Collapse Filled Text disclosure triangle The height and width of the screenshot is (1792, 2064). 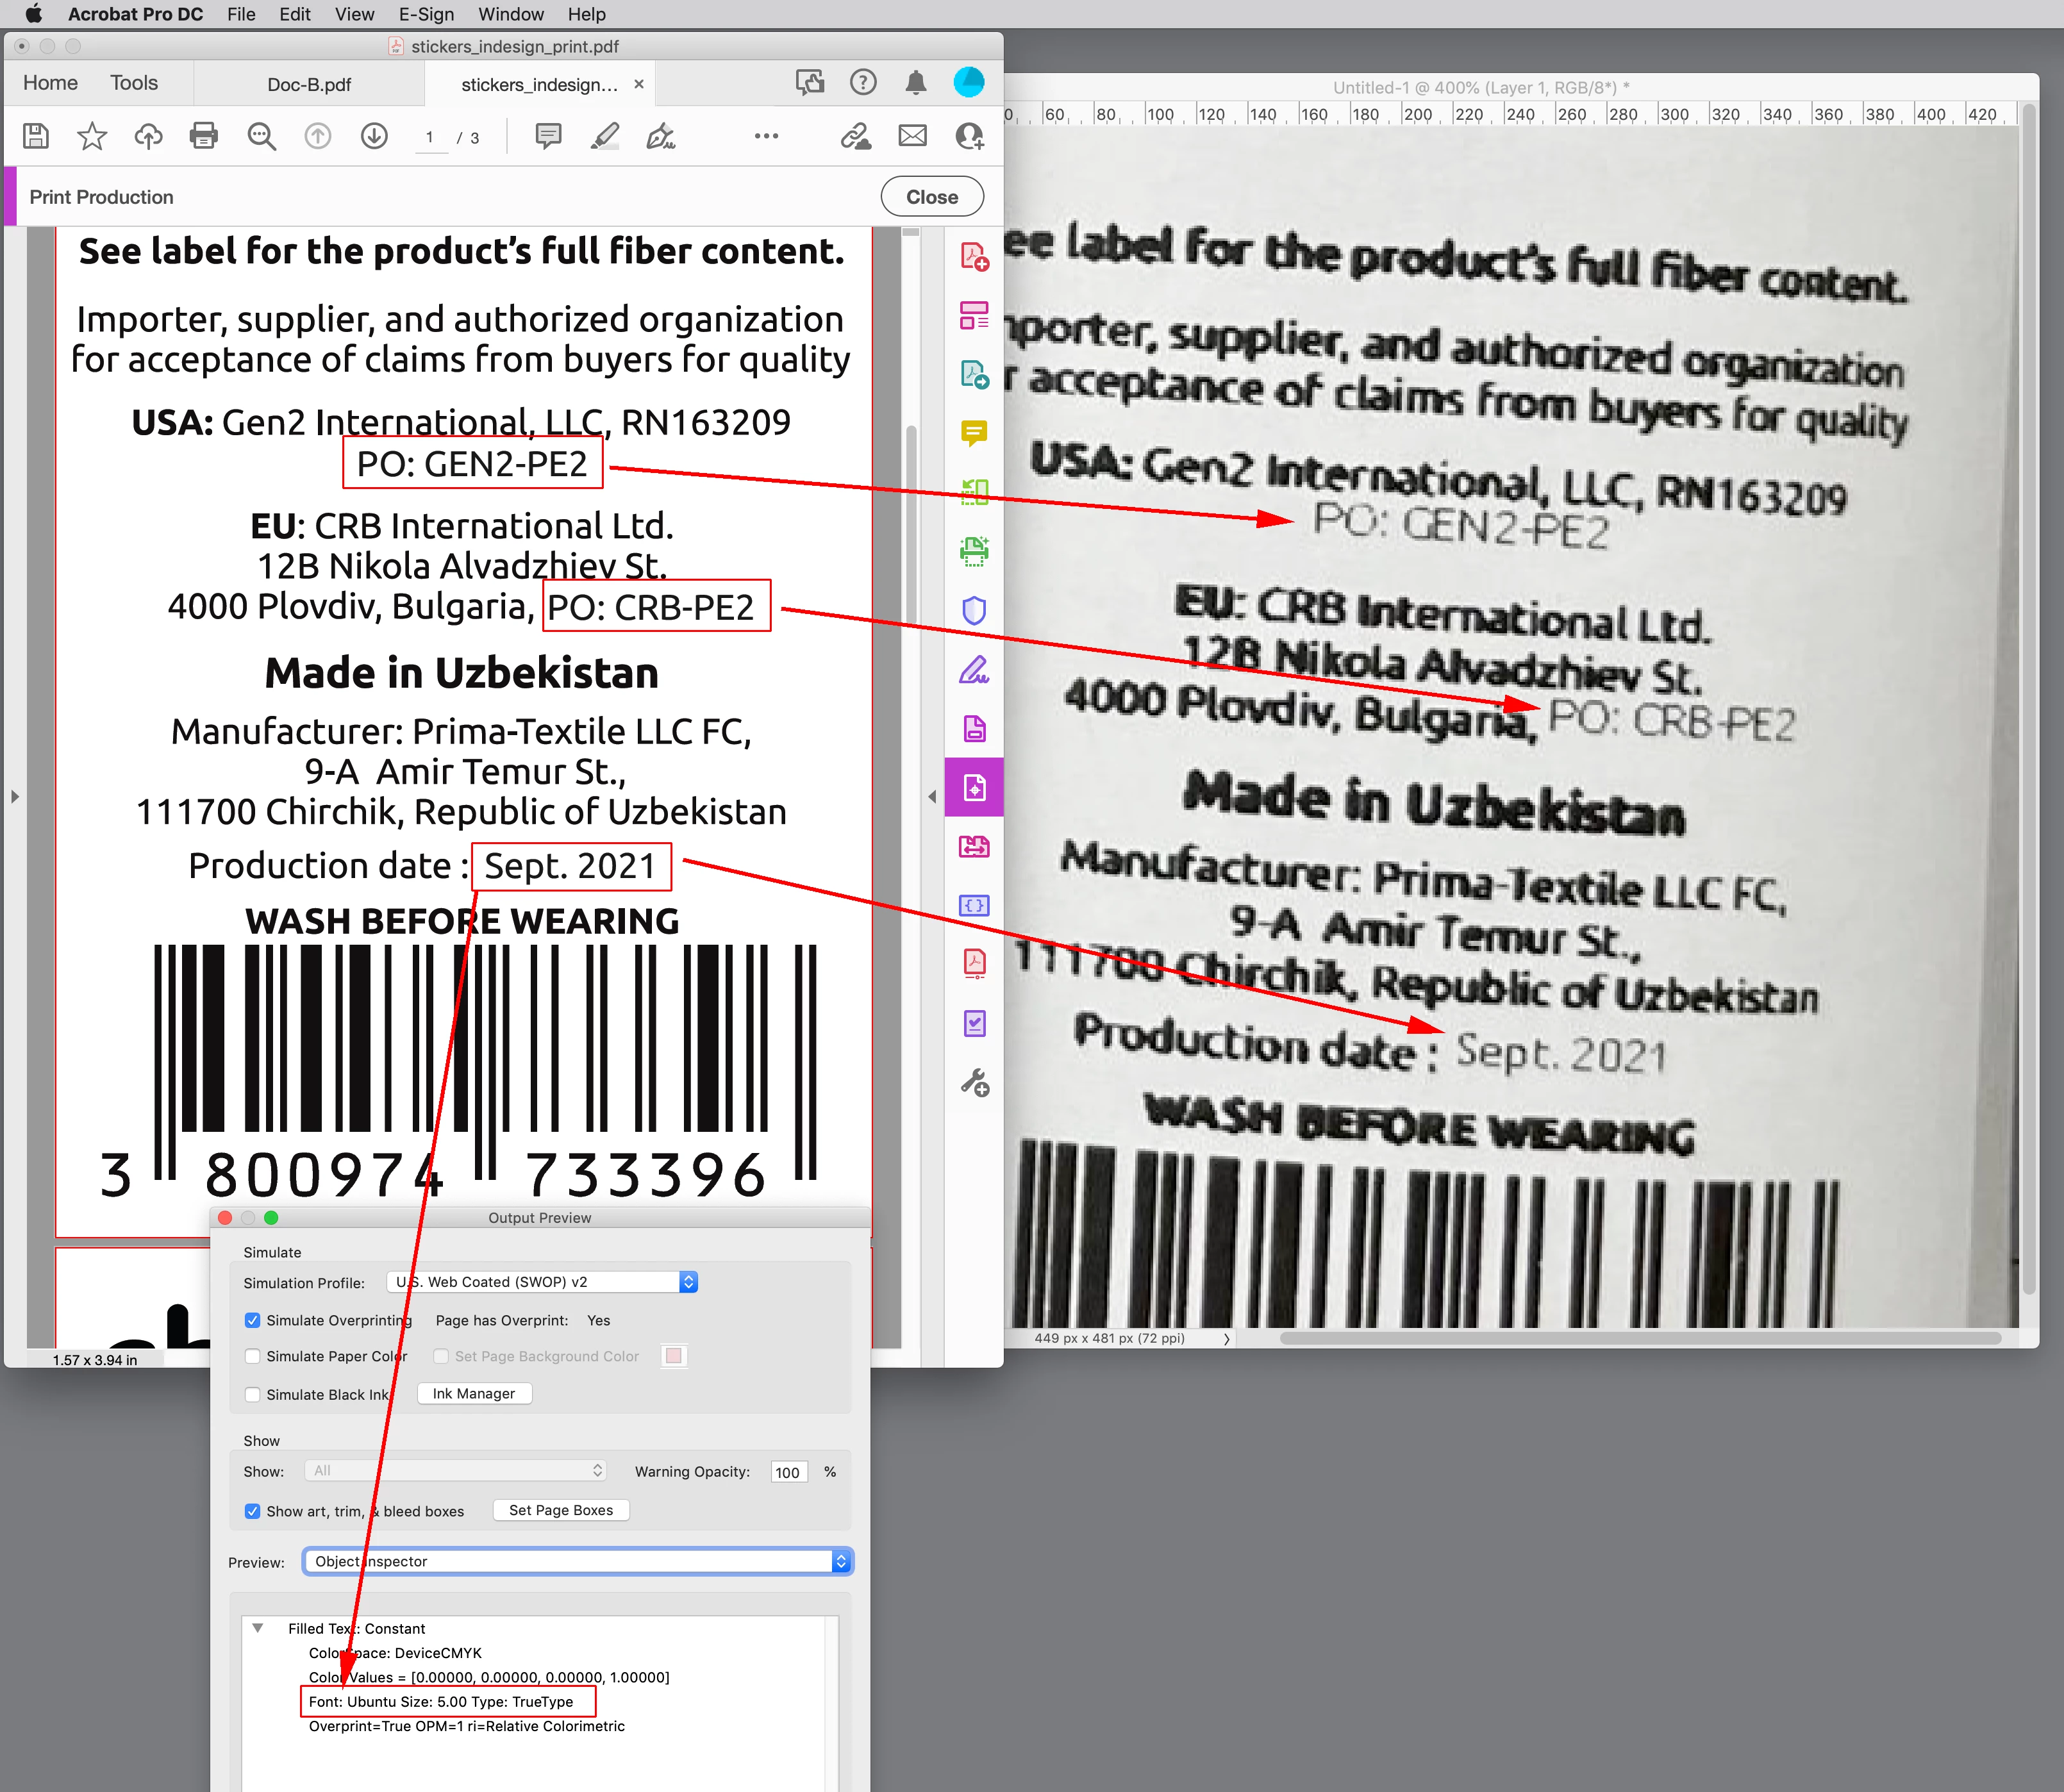(x=258, y=1628)
